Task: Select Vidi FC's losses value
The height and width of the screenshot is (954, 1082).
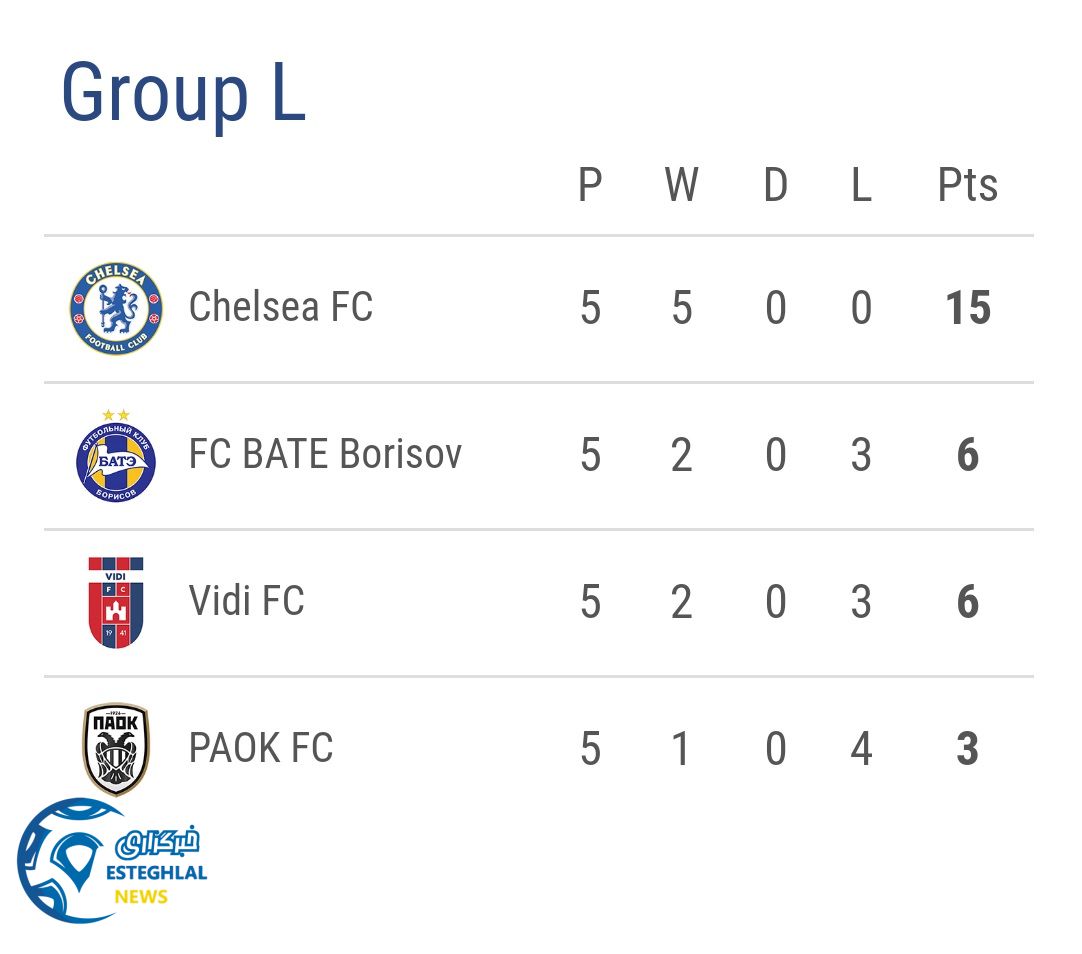Action: point(861,602)
